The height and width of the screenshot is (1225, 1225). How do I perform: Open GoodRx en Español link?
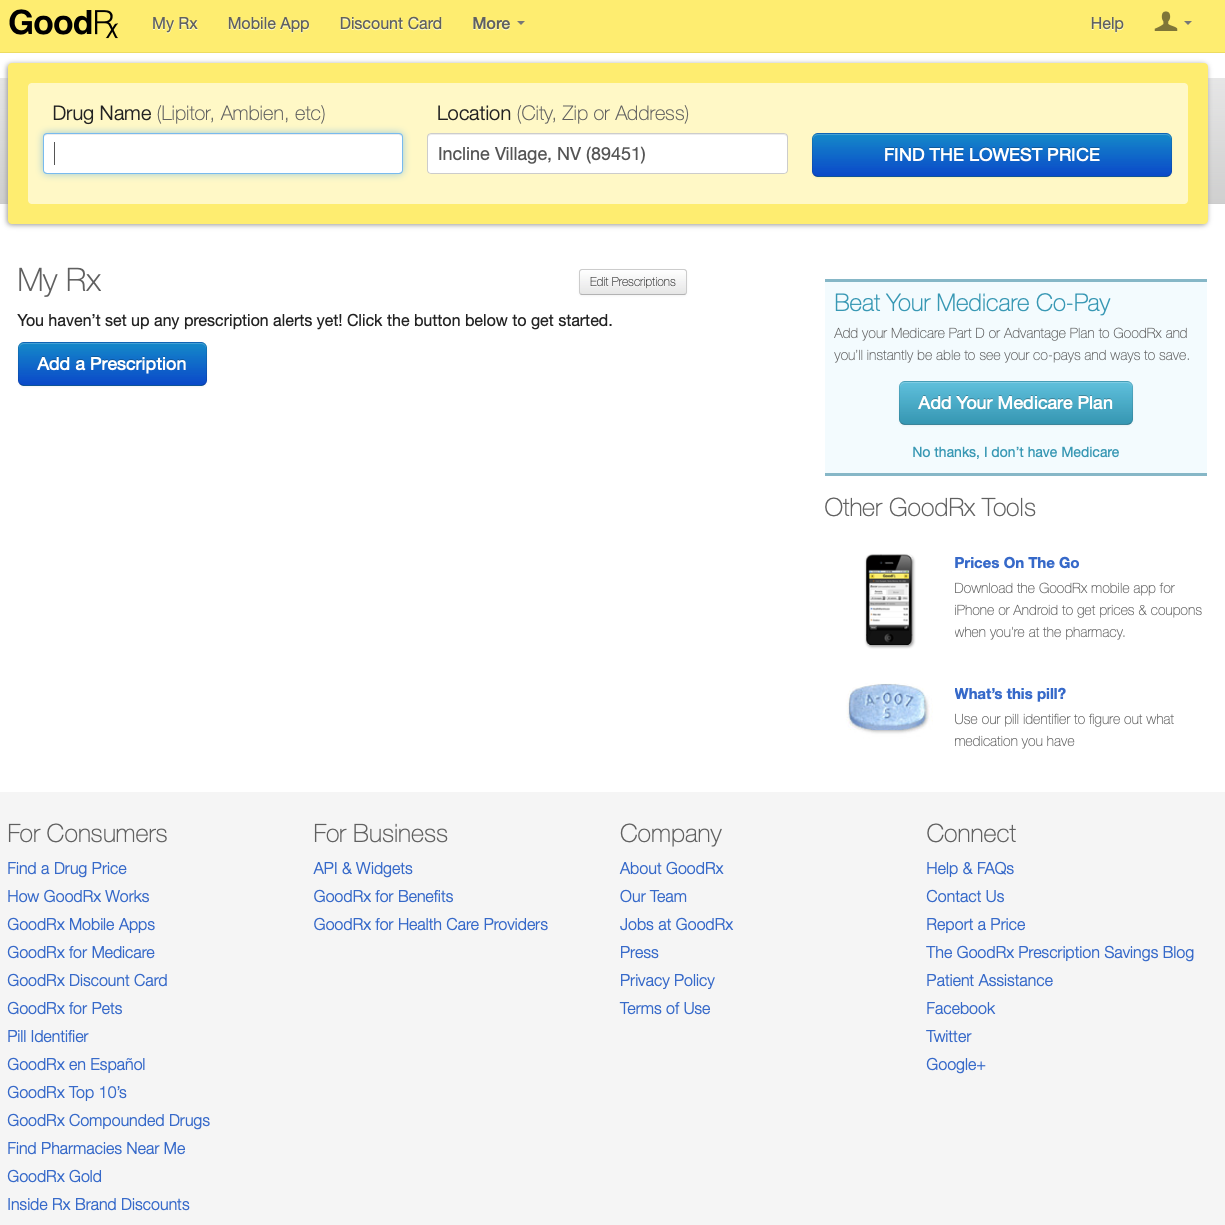pyautogui.click(x=76, y=1064)
